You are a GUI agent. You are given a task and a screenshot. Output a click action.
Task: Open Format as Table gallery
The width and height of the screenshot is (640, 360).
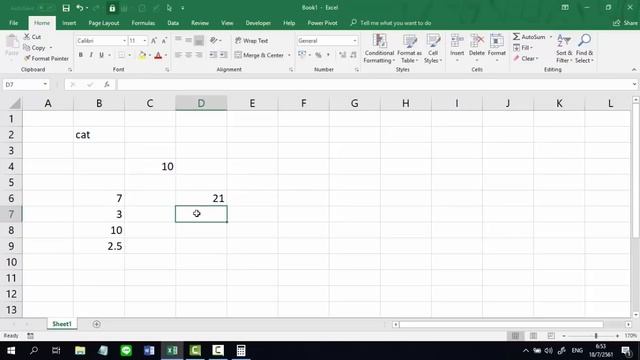409,49
